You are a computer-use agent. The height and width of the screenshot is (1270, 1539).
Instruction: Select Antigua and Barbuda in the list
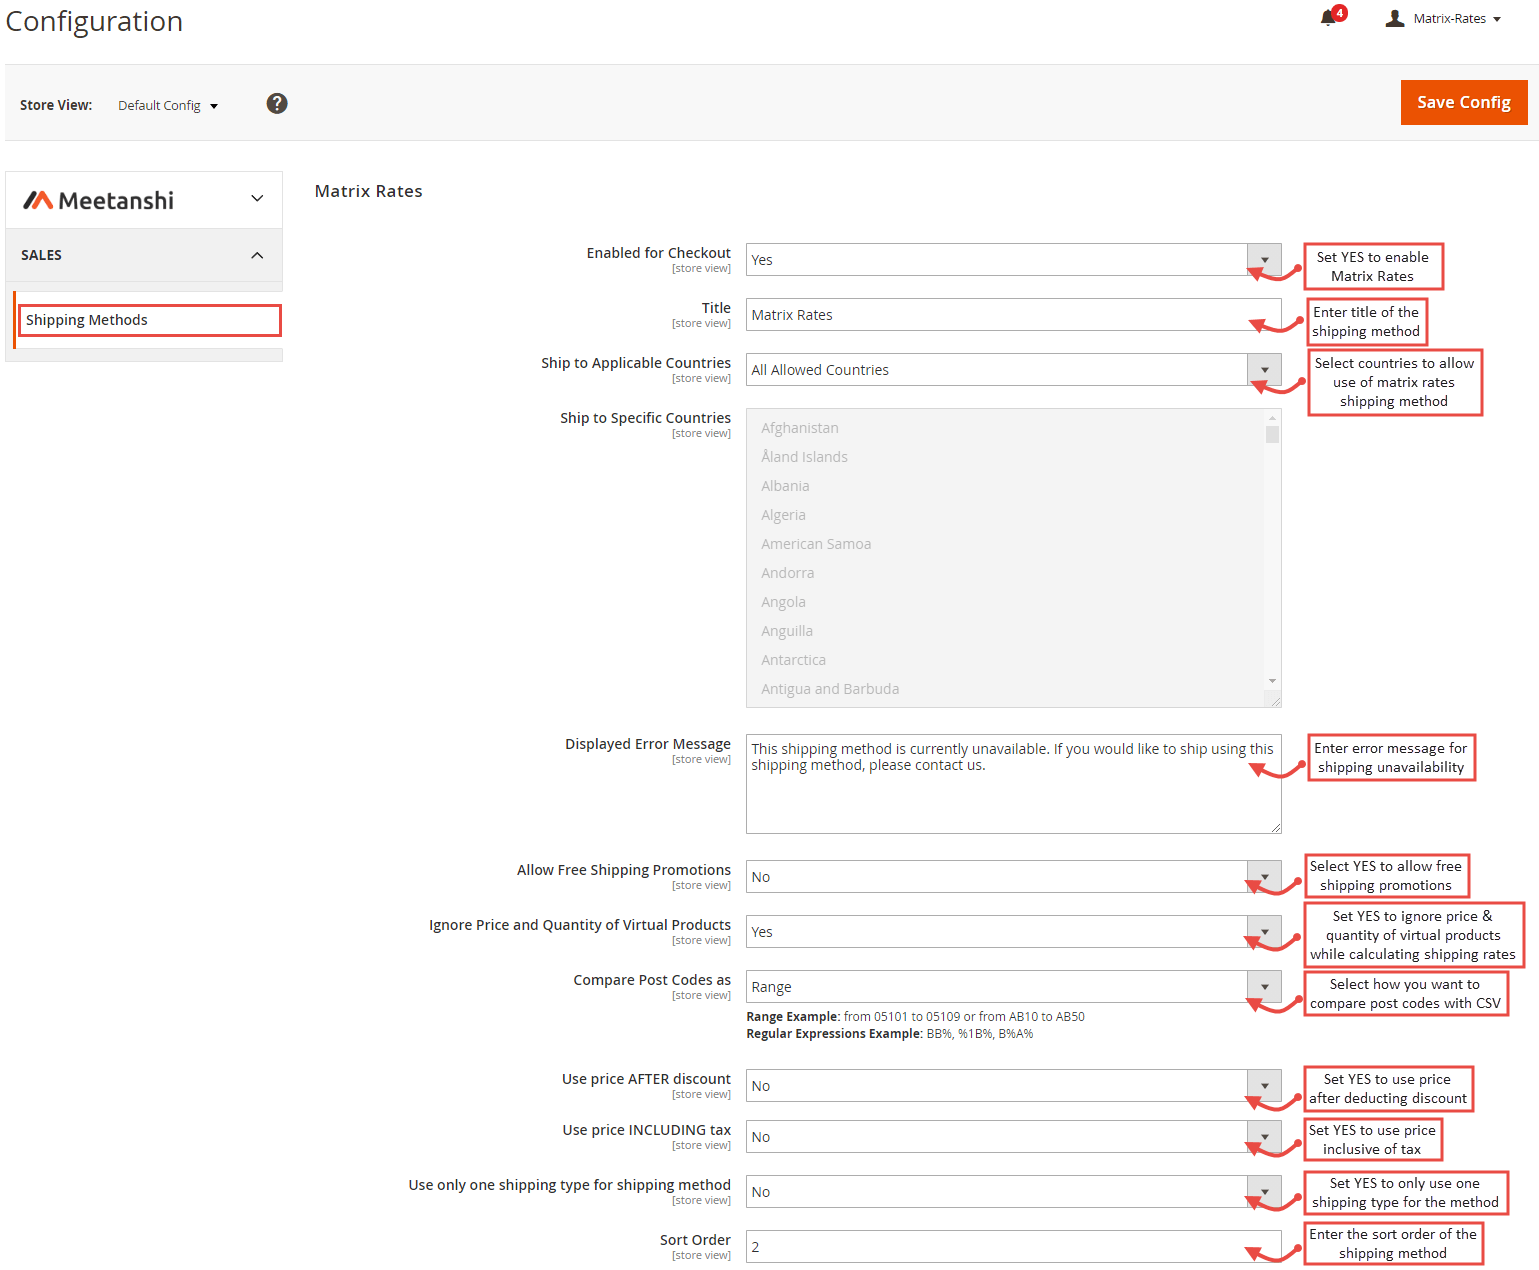[x=830, y=689]
